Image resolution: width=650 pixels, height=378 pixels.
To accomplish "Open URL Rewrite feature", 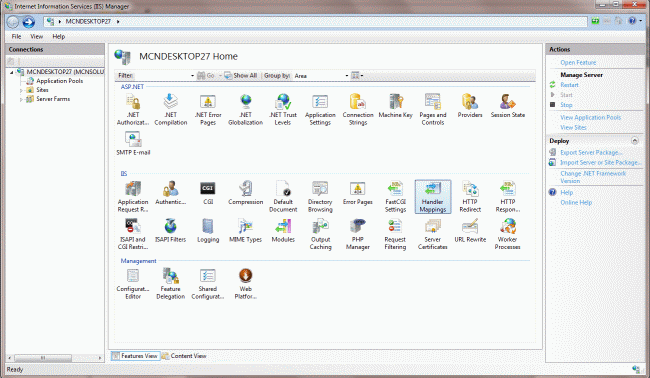I will (x=470, y=230).
